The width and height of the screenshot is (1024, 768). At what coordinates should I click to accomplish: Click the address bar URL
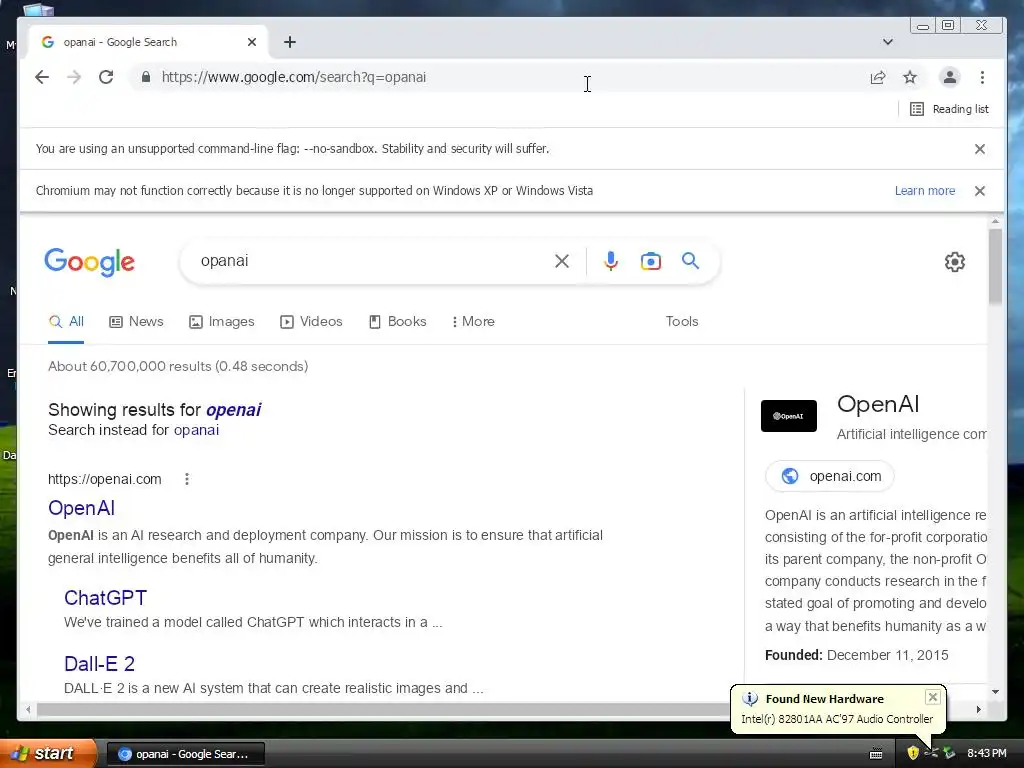pyautogui.click(x=294, y=77)
